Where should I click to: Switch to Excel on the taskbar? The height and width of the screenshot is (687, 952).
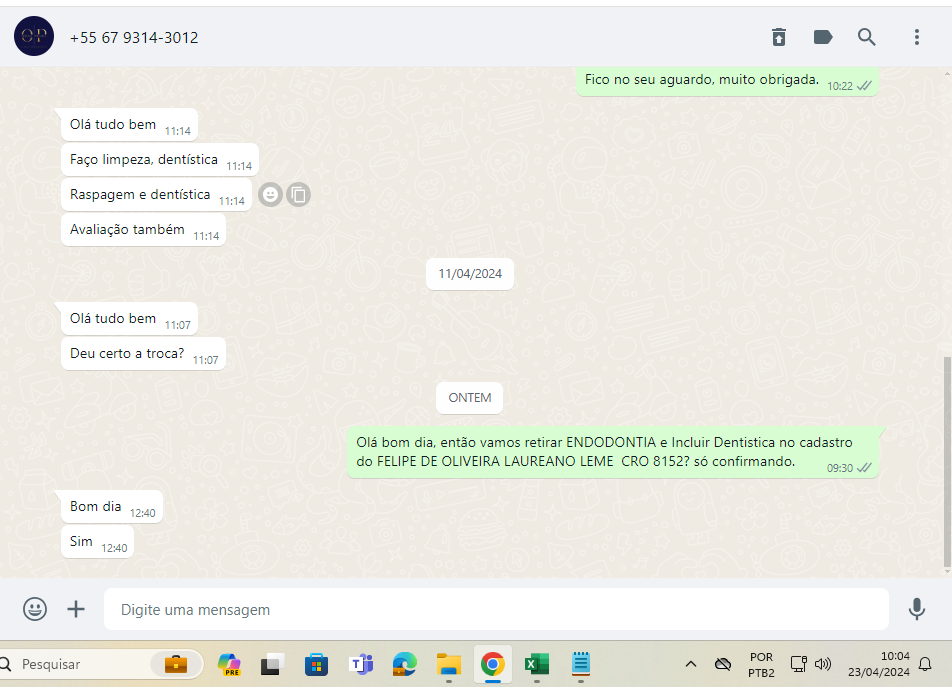pos(537,665)
